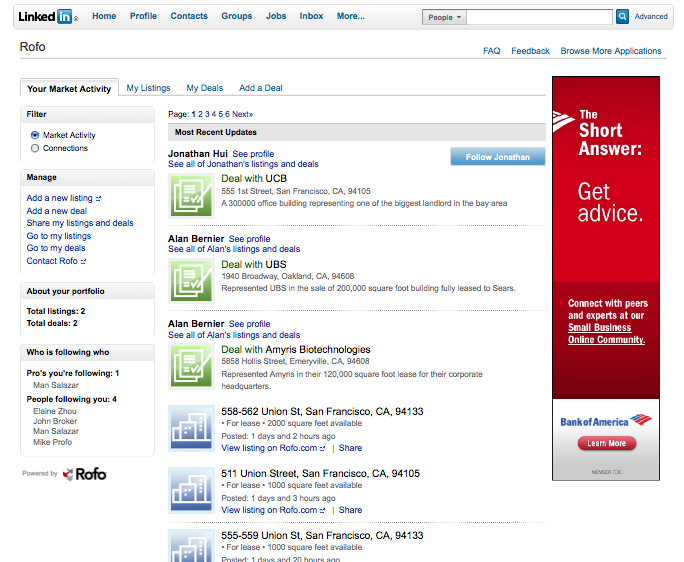Image resolution: width=684 pixels, height=562 pixels.
Task: Click the 555-559 Union St listing title
Action: 322,535
